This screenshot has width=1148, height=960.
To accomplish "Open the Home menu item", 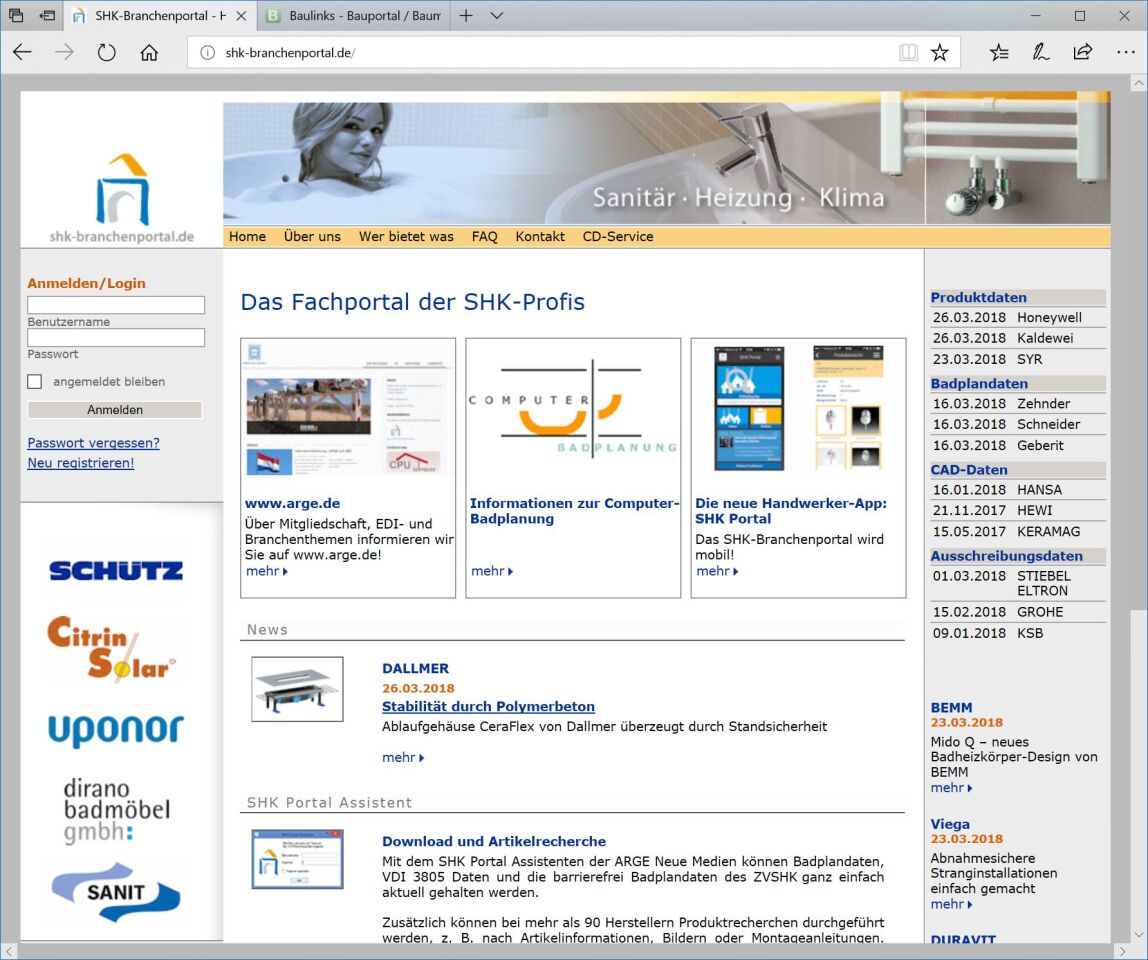I will coord(247,237).
